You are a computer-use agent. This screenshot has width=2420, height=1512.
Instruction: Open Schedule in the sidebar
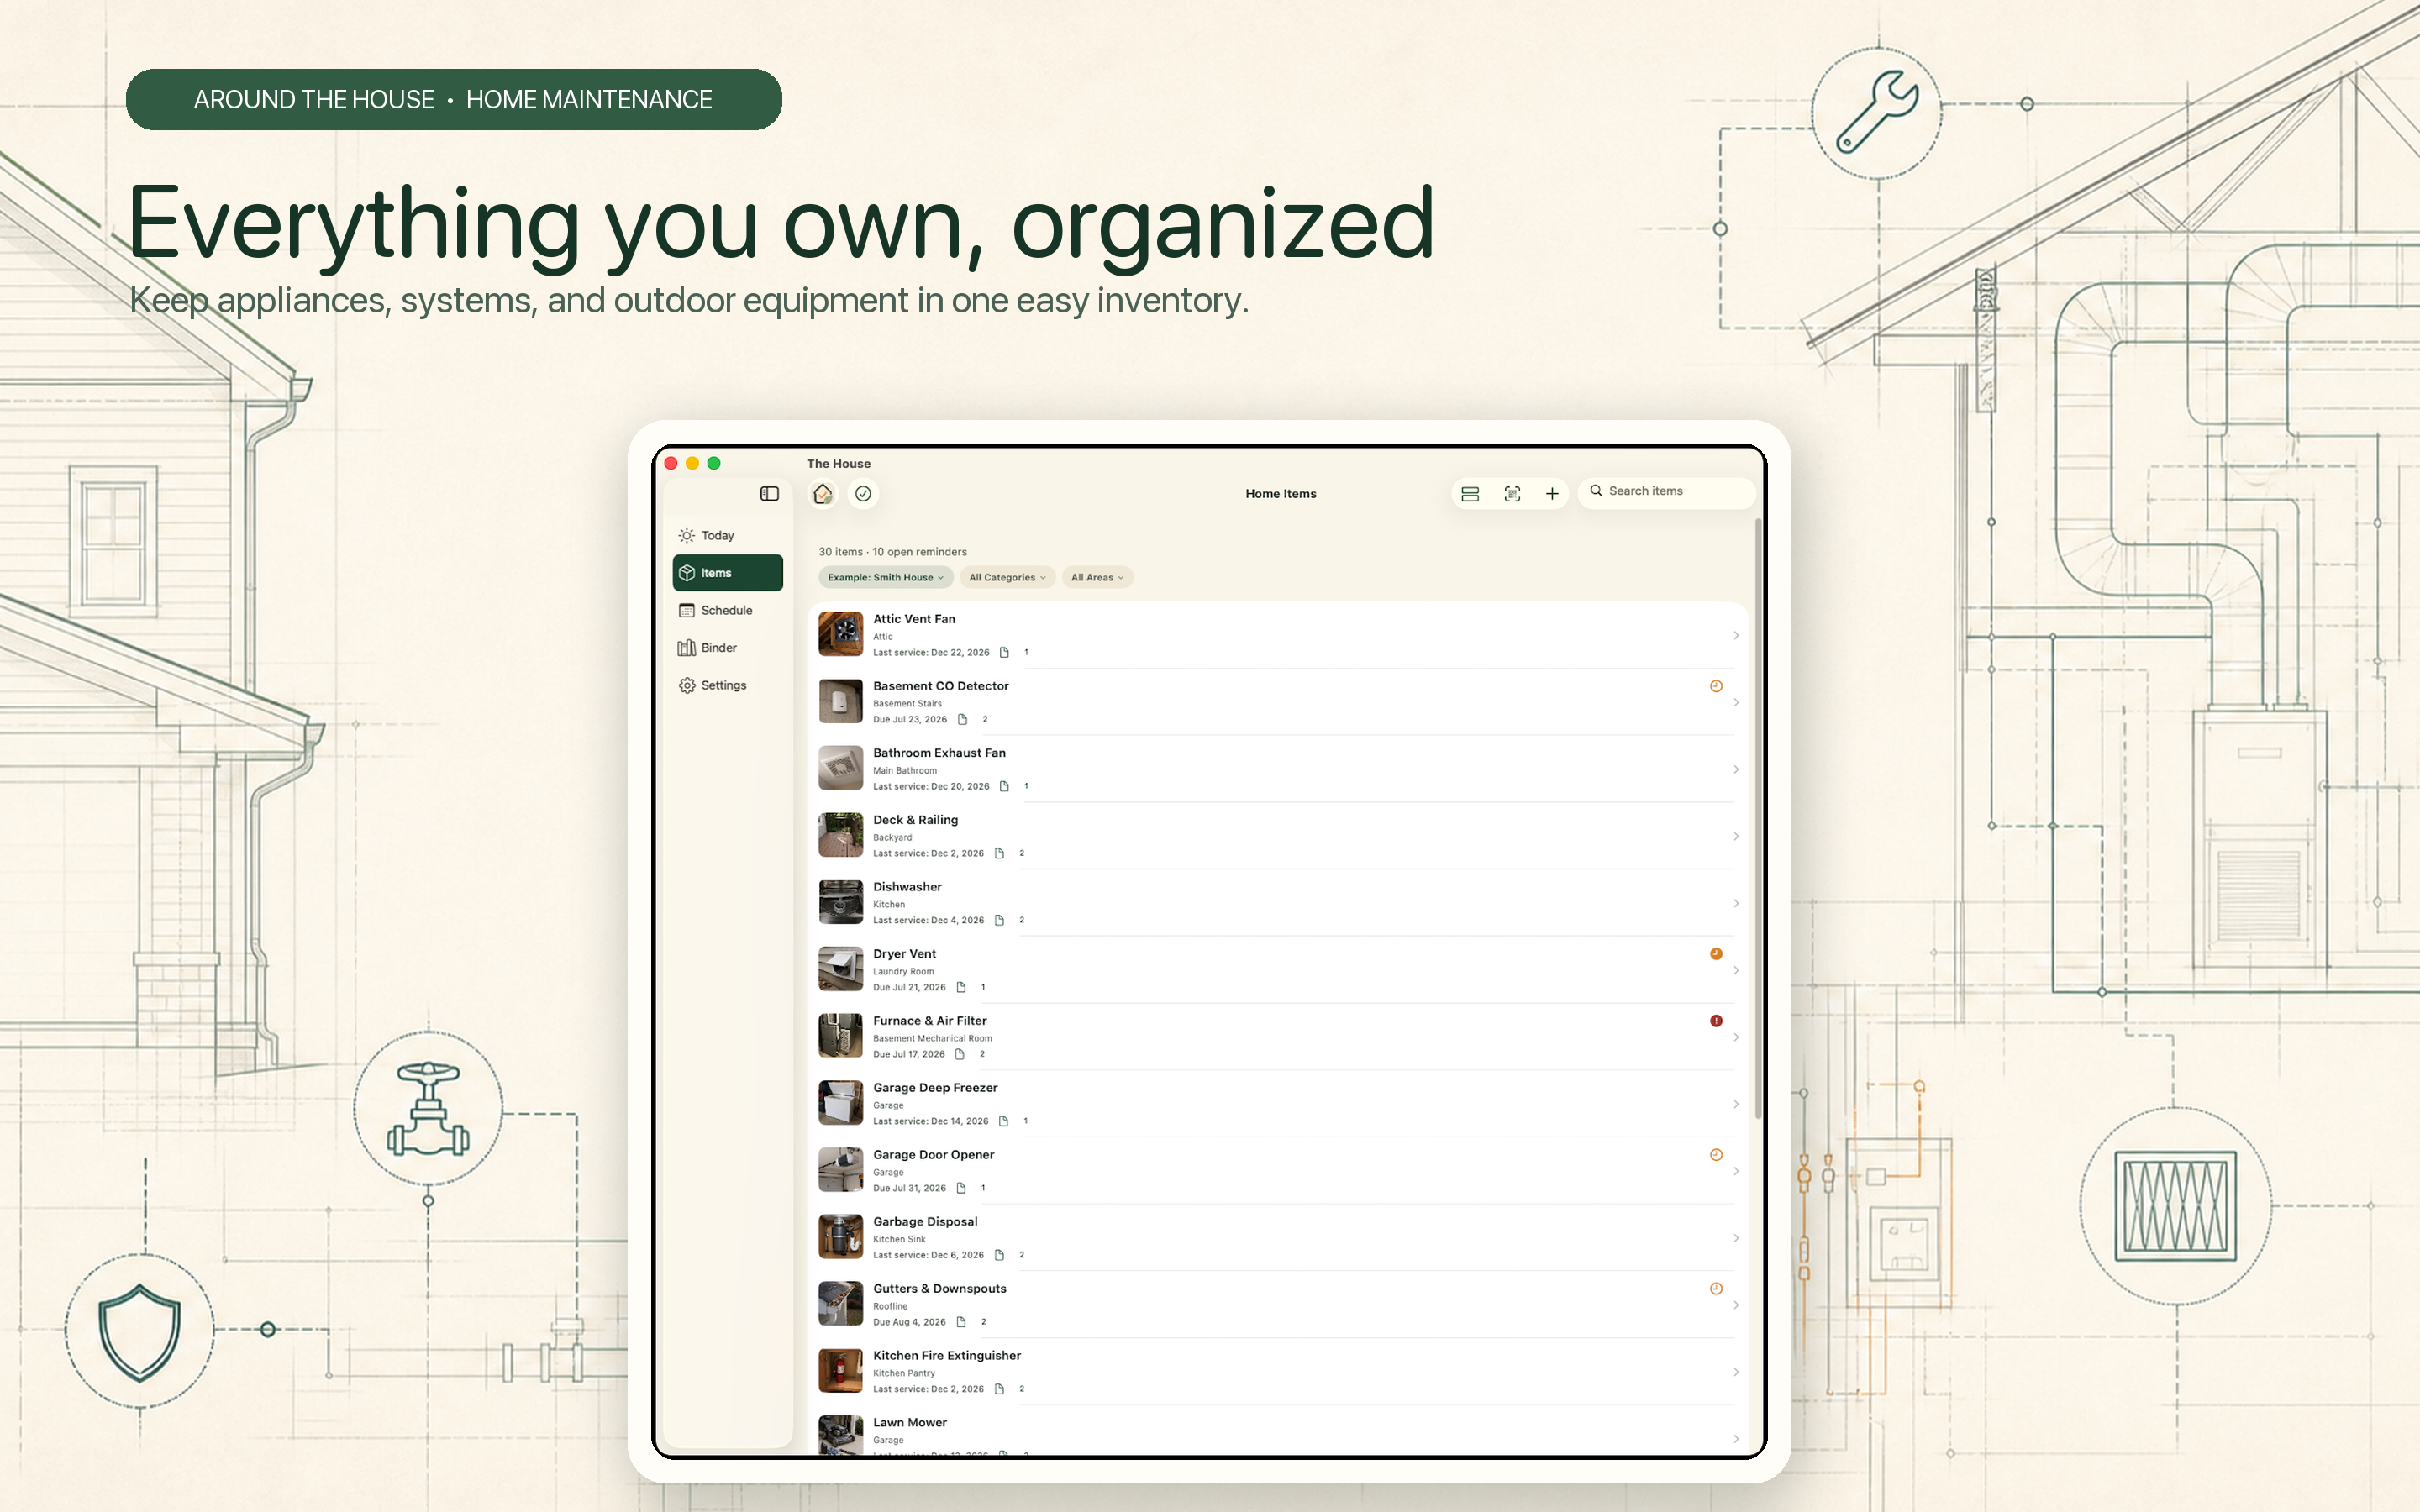tap(727, 610)
